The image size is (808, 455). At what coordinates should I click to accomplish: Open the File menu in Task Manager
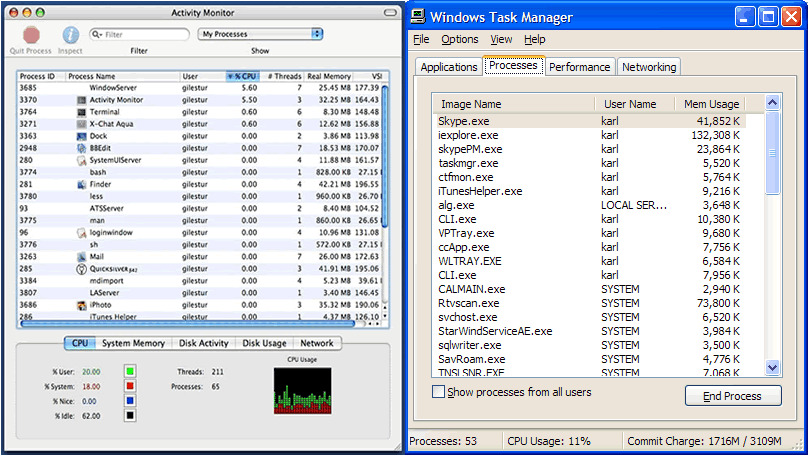point(421,39)
